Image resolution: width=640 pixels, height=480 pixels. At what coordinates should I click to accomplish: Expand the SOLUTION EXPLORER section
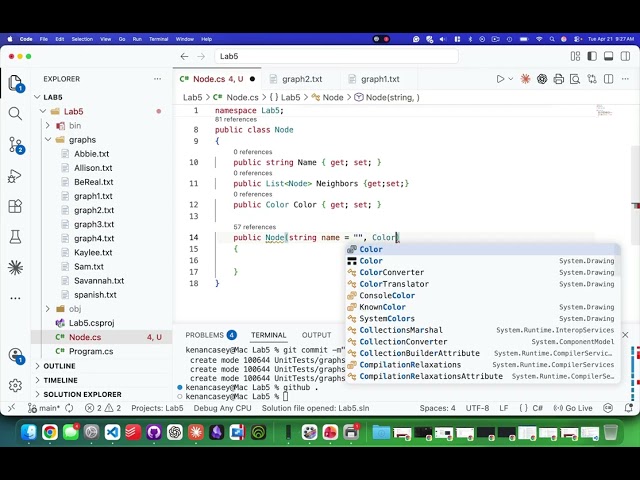[x=82, y=394]
